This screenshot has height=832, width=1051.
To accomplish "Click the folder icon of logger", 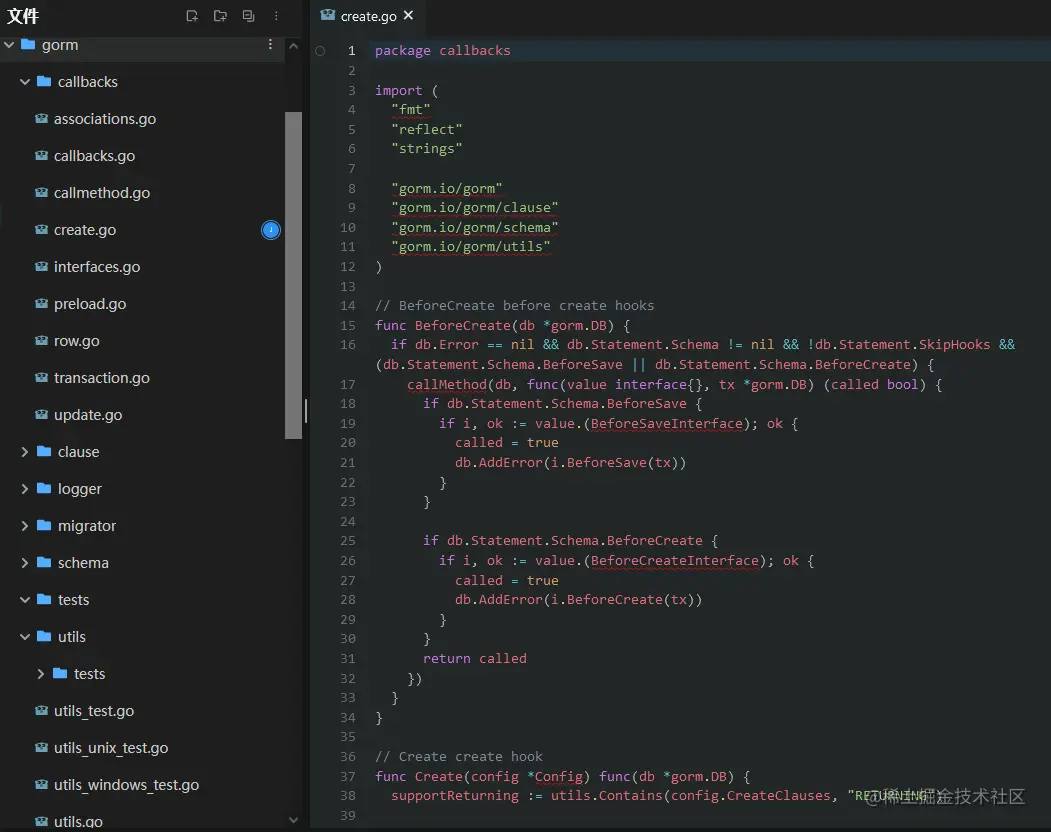I will click(44, 488).
